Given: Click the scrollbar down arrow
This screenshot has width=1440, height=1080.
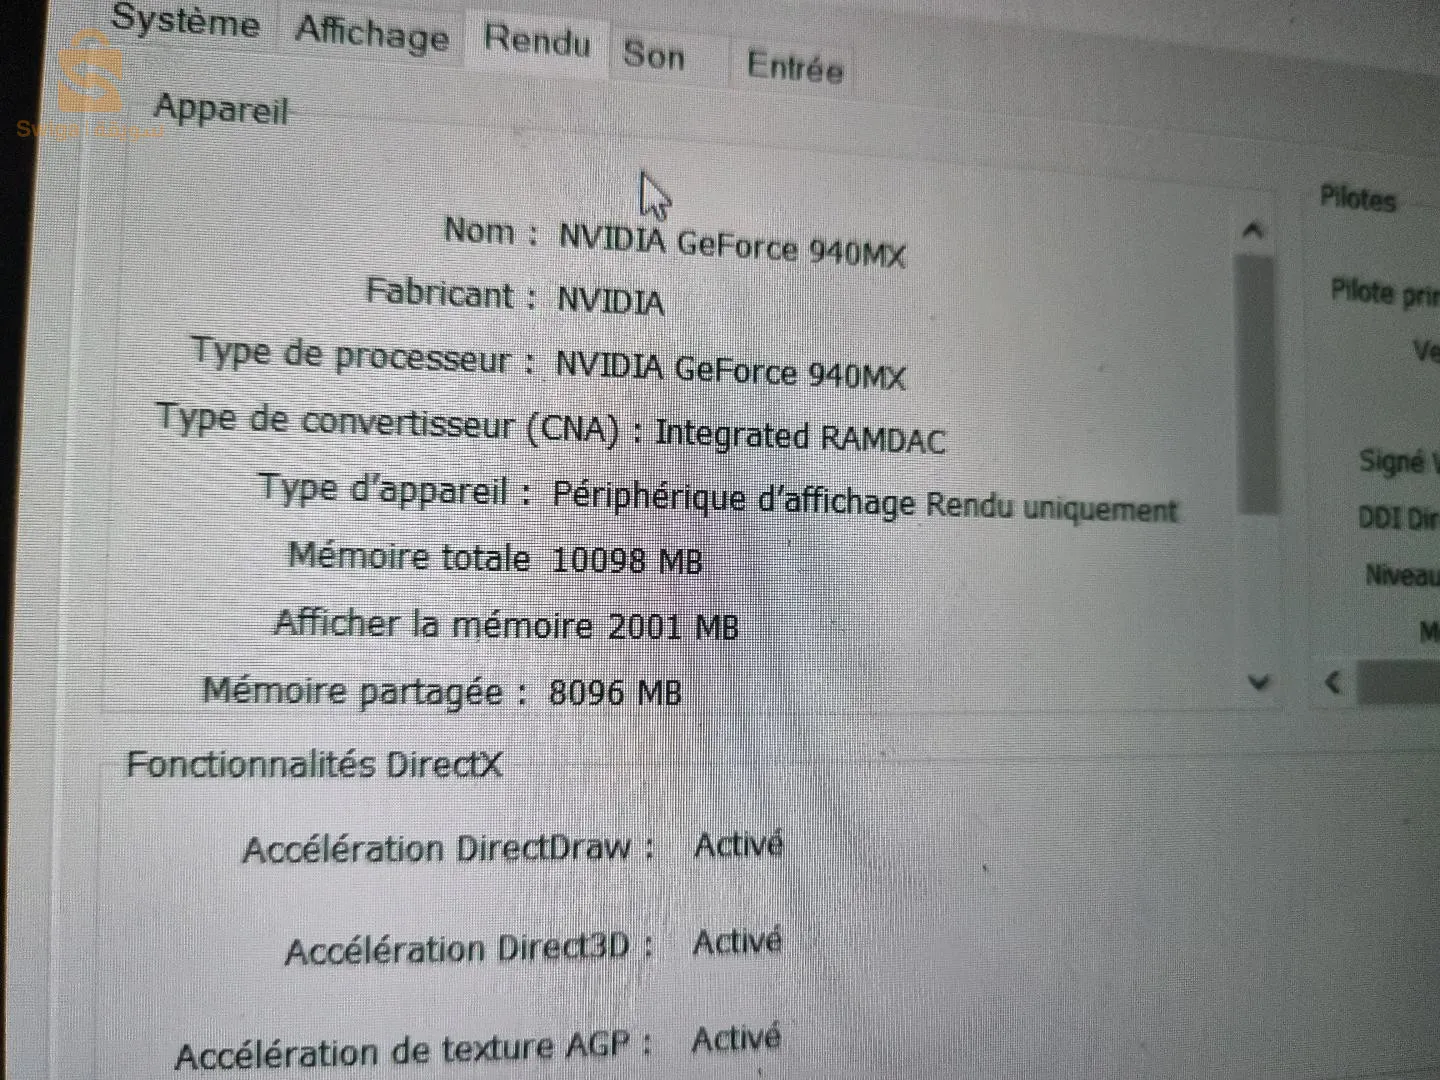Looking at the screenshot, I should [1257, 680].
